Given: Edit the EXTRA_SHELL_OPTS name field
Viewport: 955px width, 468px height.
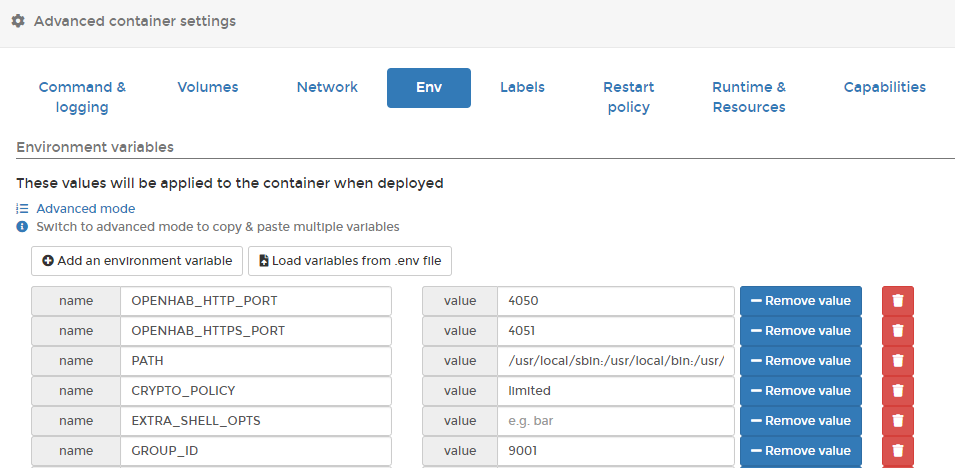Looking at the screenshot, I should point(256,421).
